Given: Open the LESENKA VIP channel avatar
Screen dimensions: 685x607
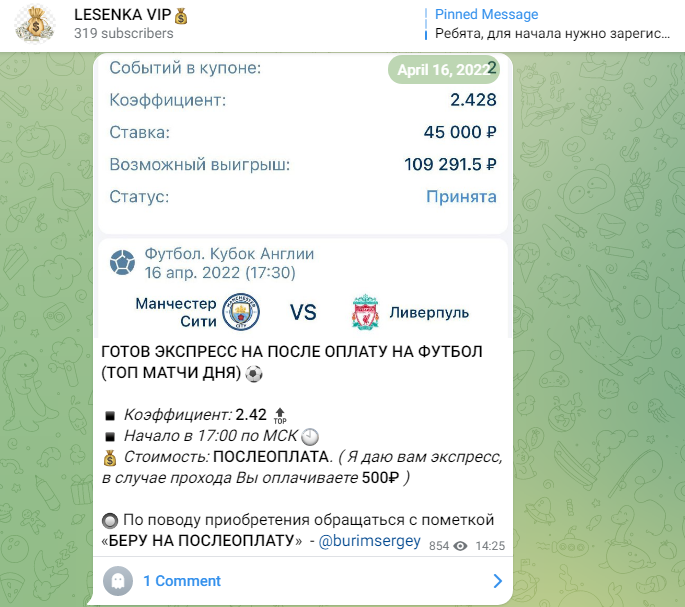Looking at the screenshot, I should 35,24.
